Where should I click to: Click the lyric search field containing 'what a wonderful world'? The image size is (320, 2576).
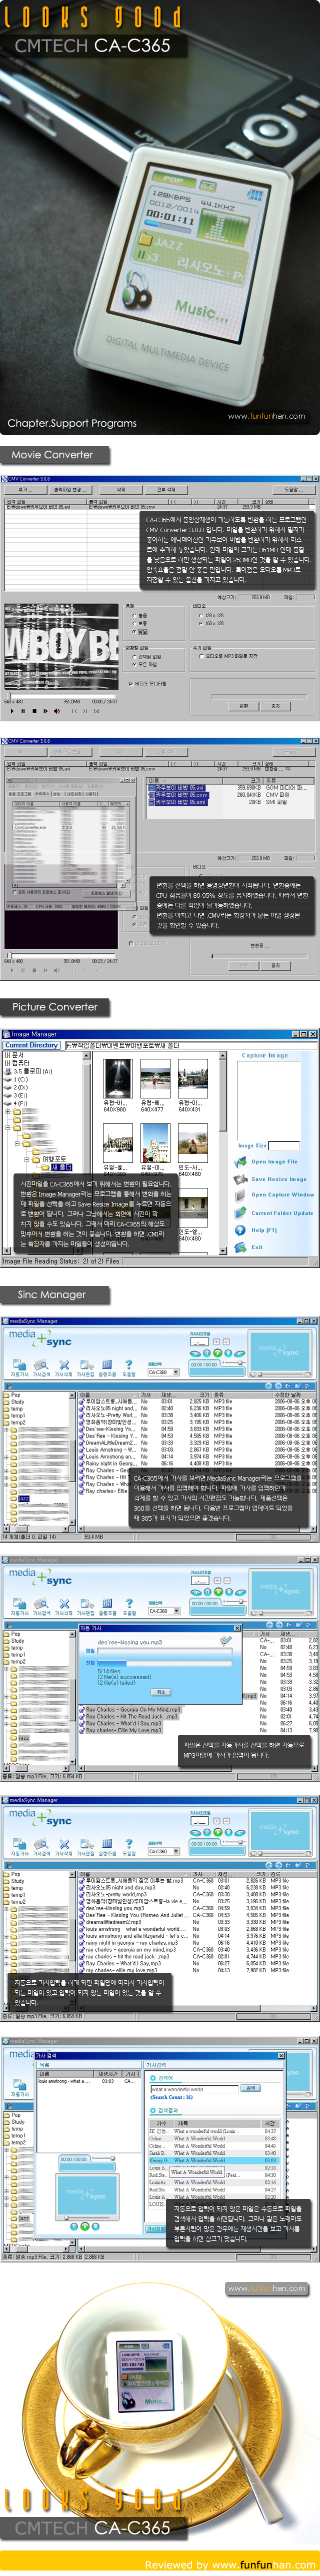coord(195,2088)
